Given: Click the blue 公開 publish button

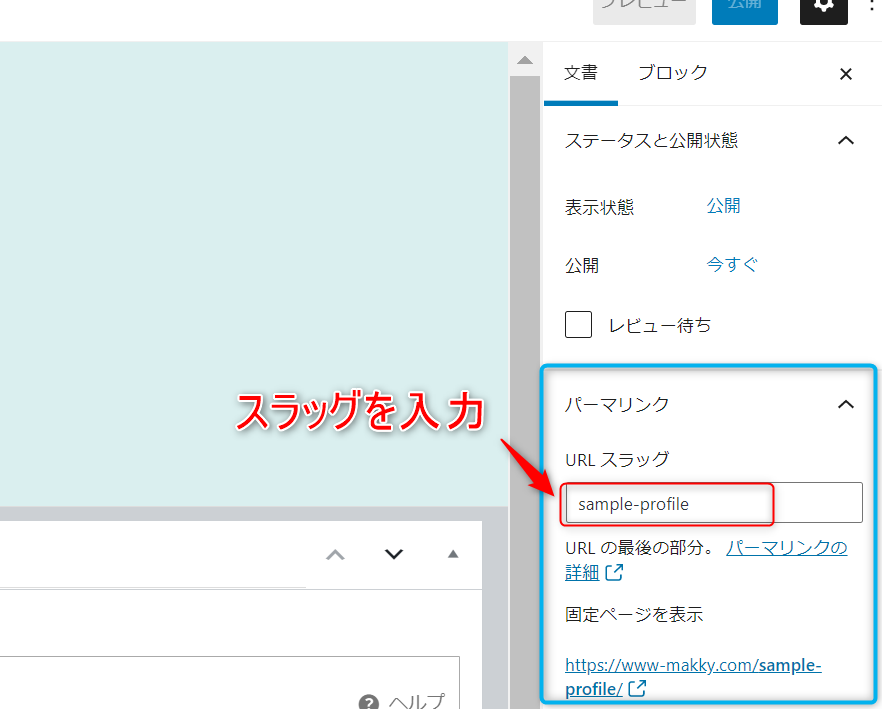Looking at the screenshot, I should (x=745, y=10).
